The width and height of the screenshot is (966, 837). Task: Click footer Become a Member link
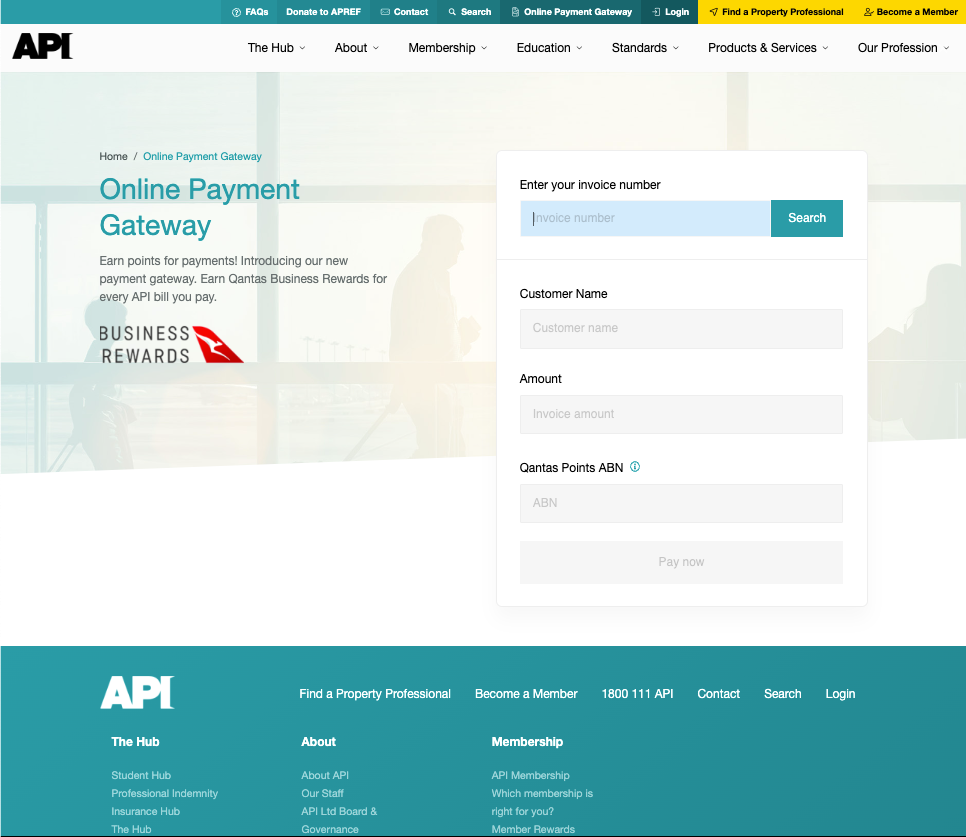[526, 693]
